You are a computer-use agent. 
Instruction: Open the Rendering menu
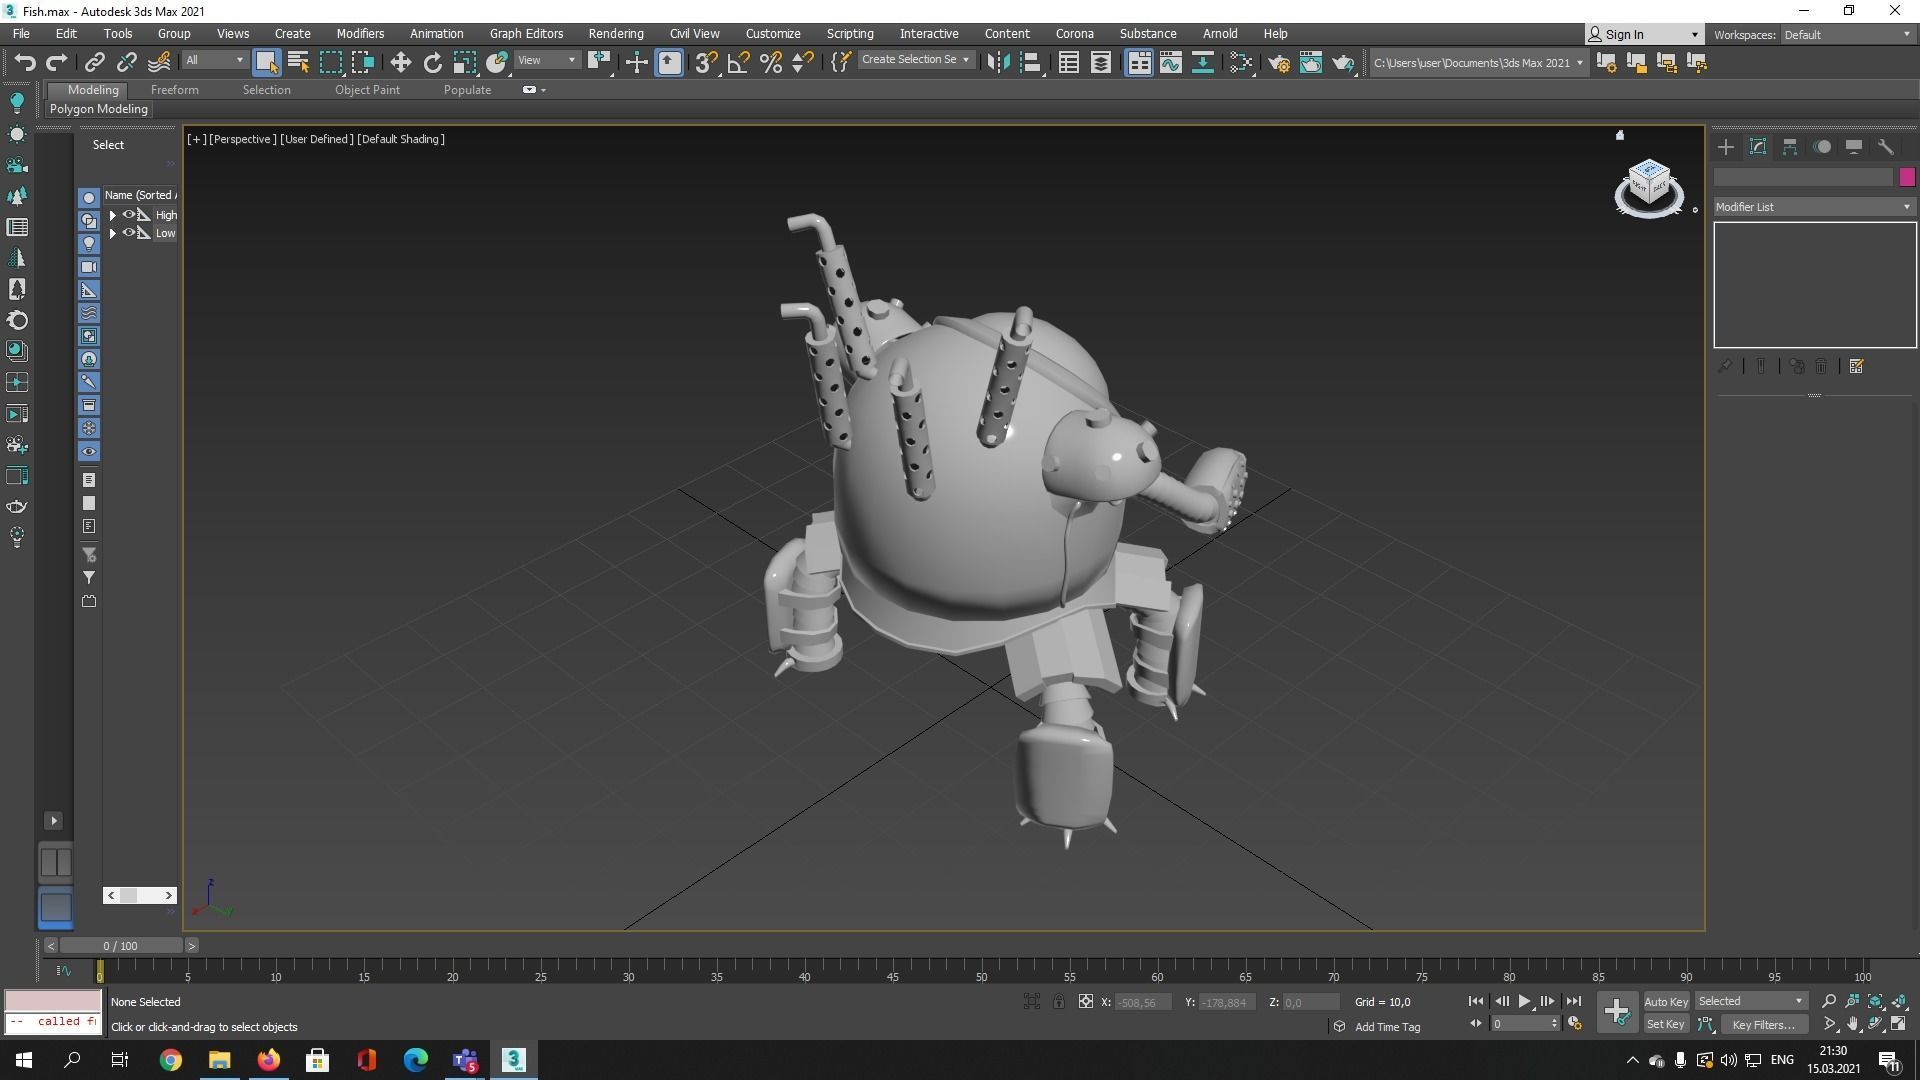pyautogui.click(x=615, y=33)
